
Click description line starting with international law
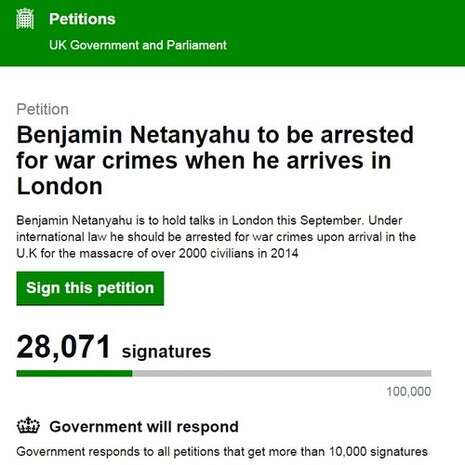(x=216, y=237)
